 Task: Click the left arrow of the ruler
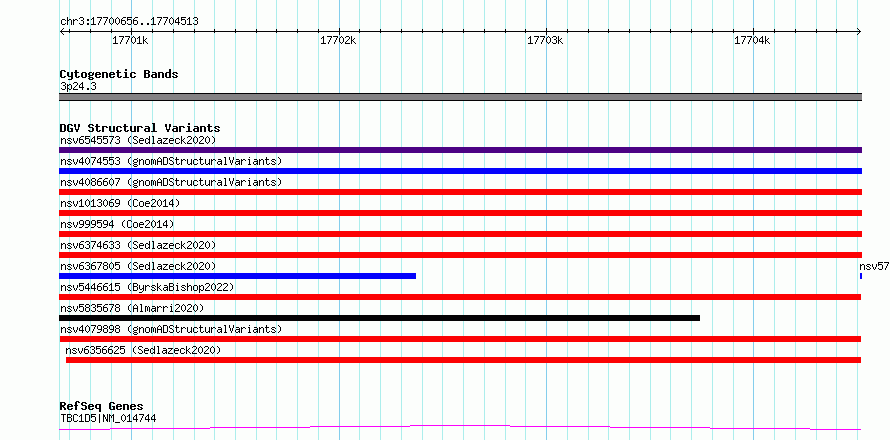pyautogui.click(x=62, y=31)
